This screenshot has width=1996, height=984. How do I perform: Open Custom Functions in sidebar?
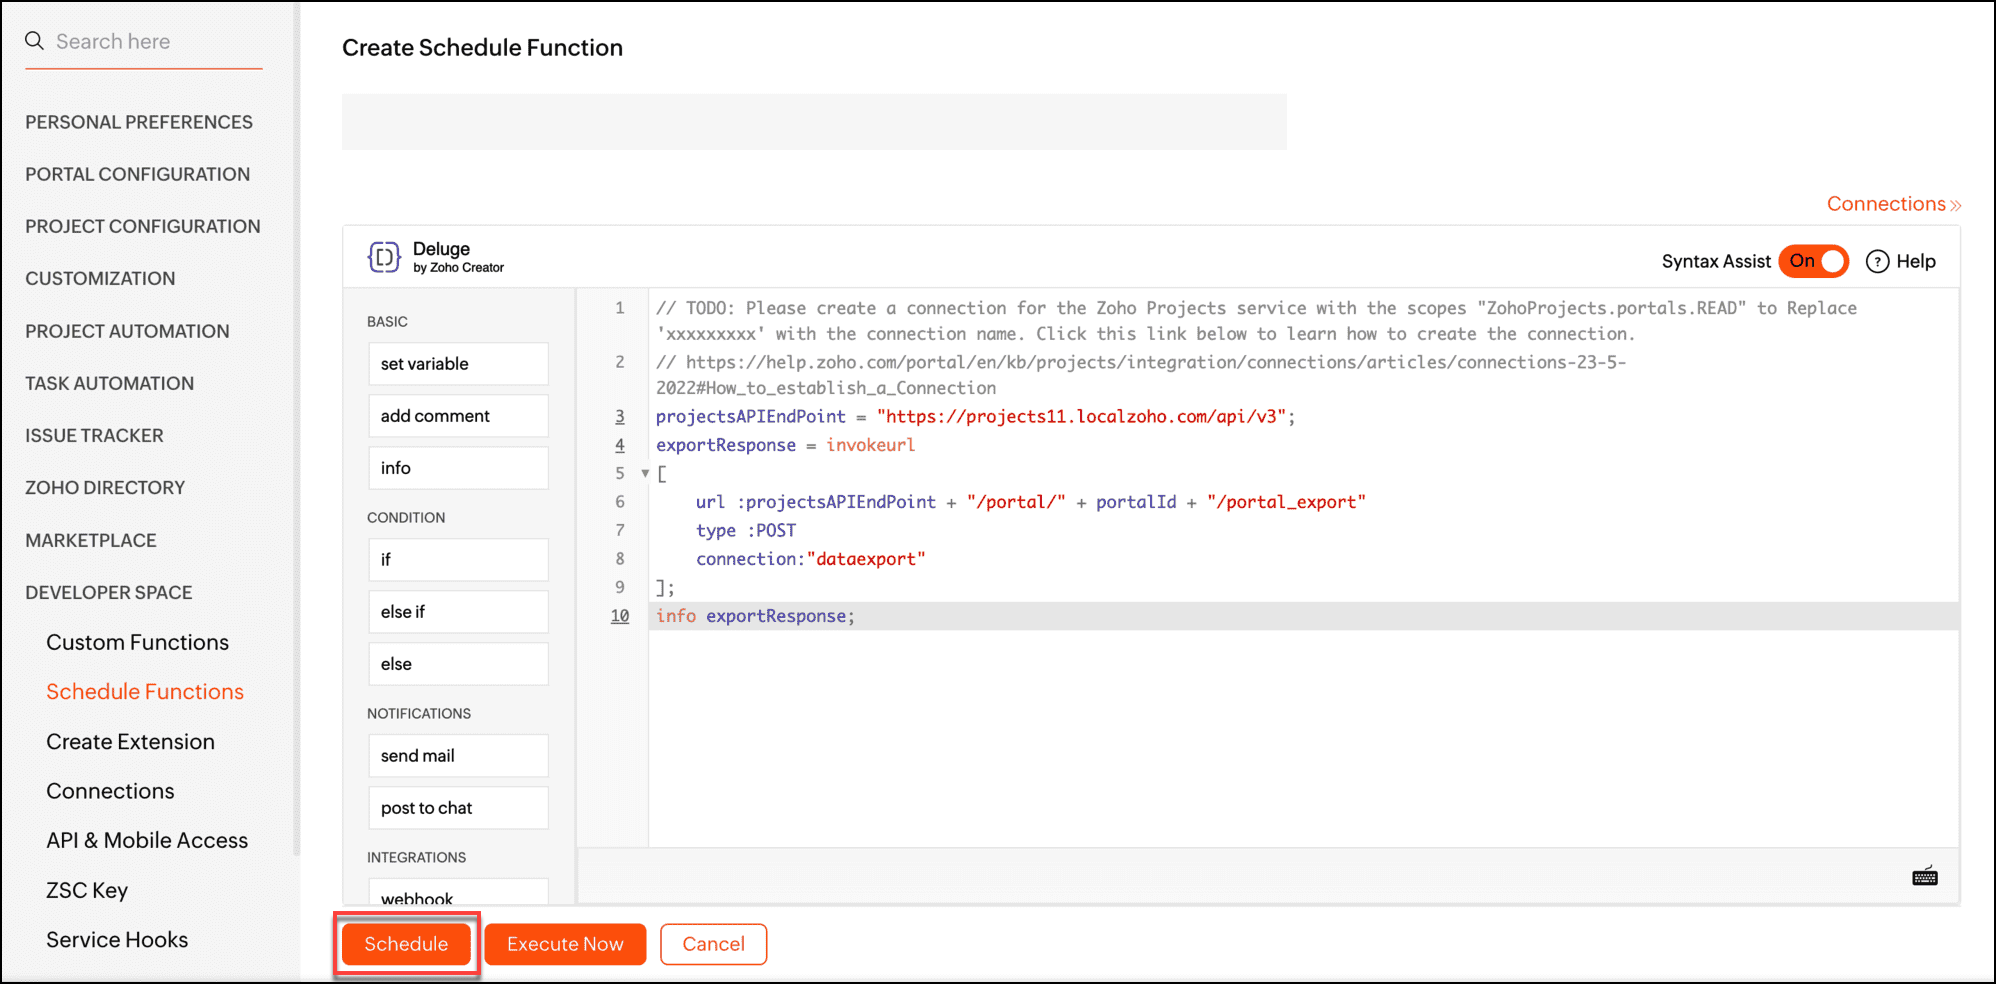[137, 642]
